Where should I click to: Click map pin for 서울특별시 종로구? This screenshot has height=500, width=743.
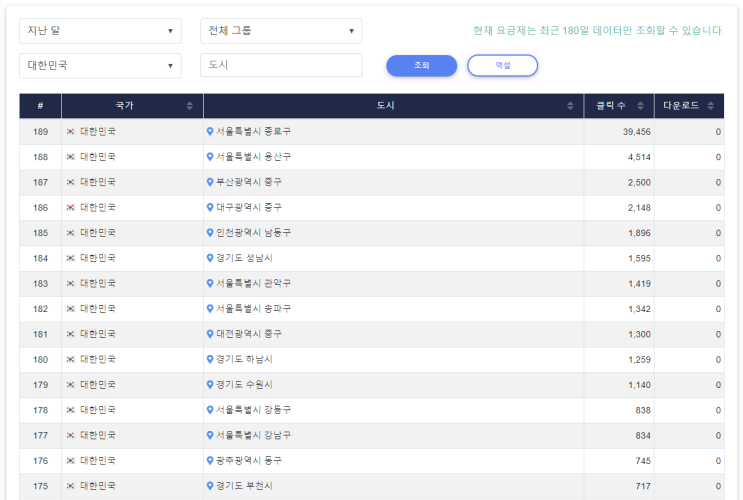point(210,131)
